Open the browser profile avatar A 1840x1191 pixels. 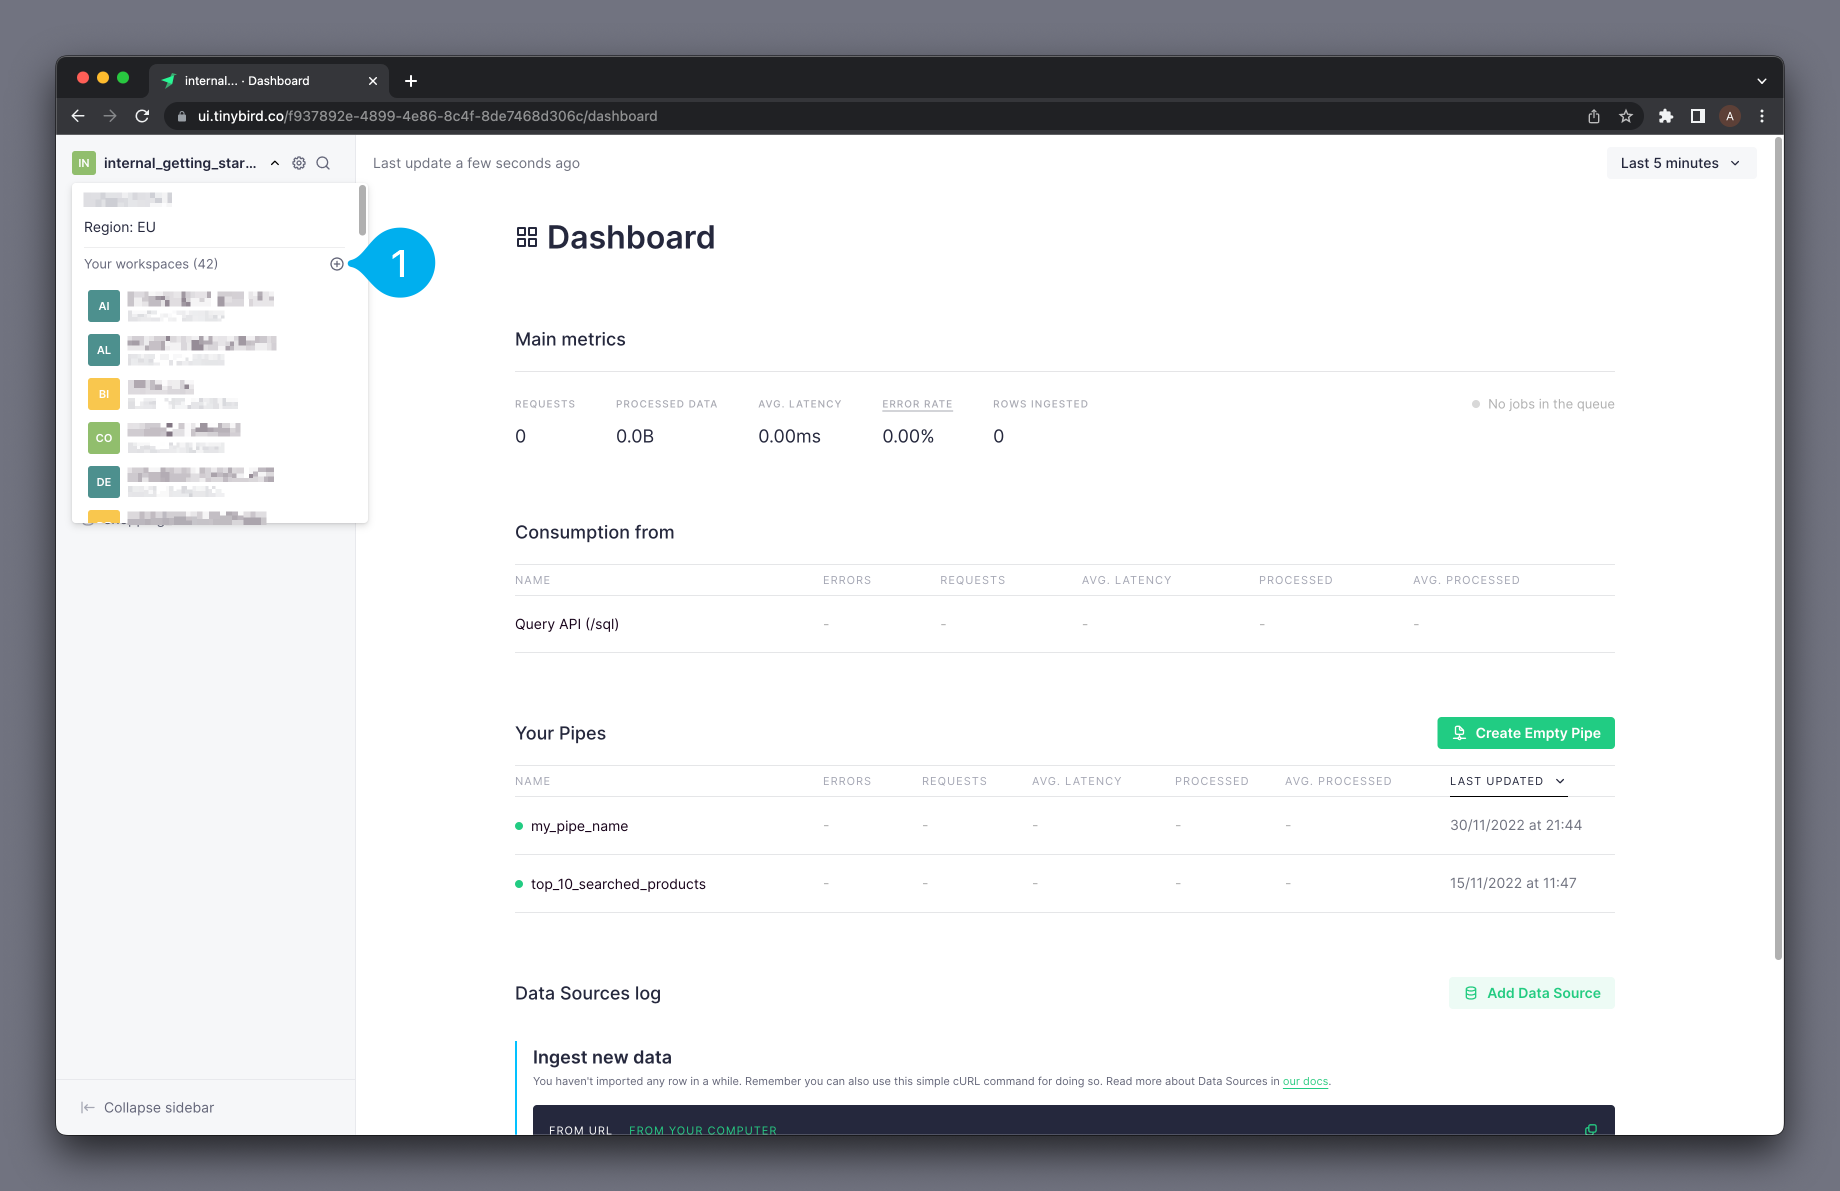(1730, 116)
